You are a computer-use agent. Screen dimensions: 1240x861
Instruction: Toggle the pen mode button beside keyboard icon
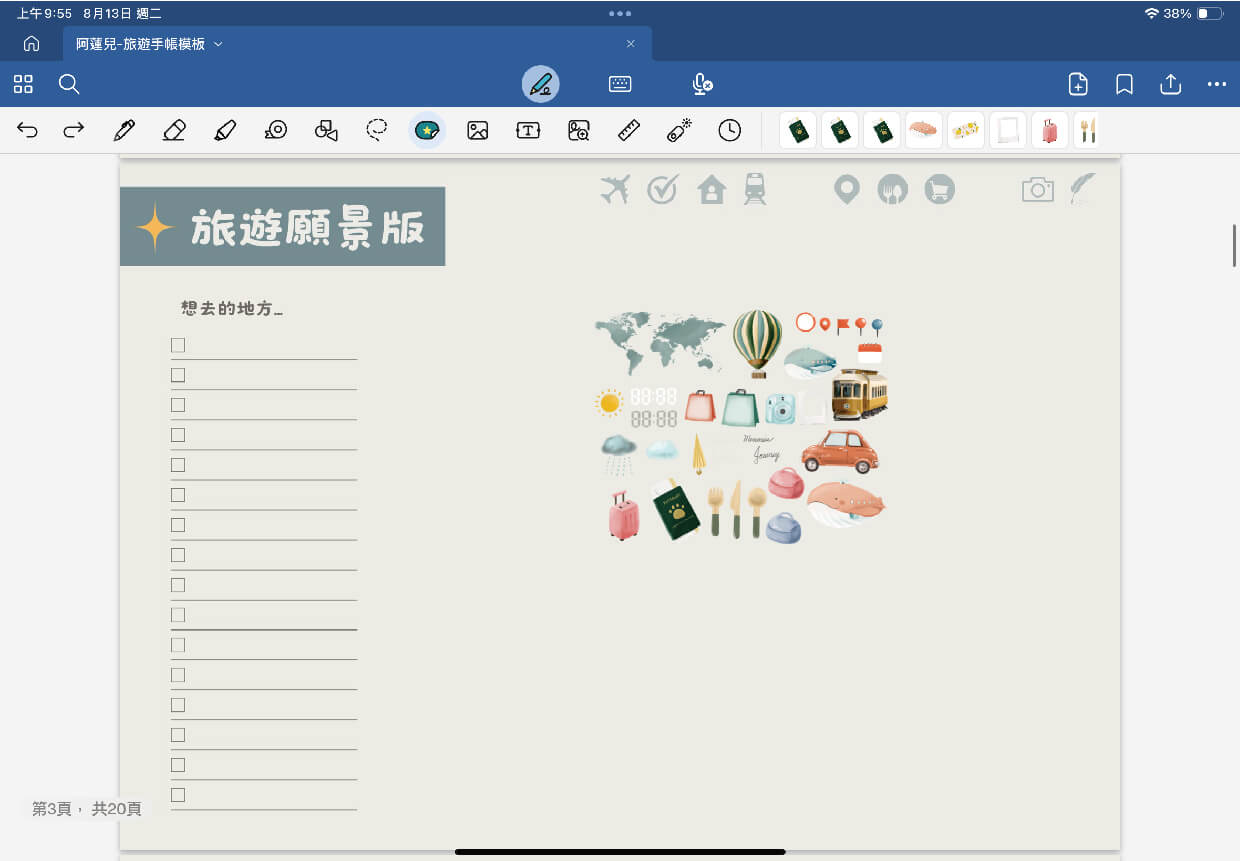(540, 84)
